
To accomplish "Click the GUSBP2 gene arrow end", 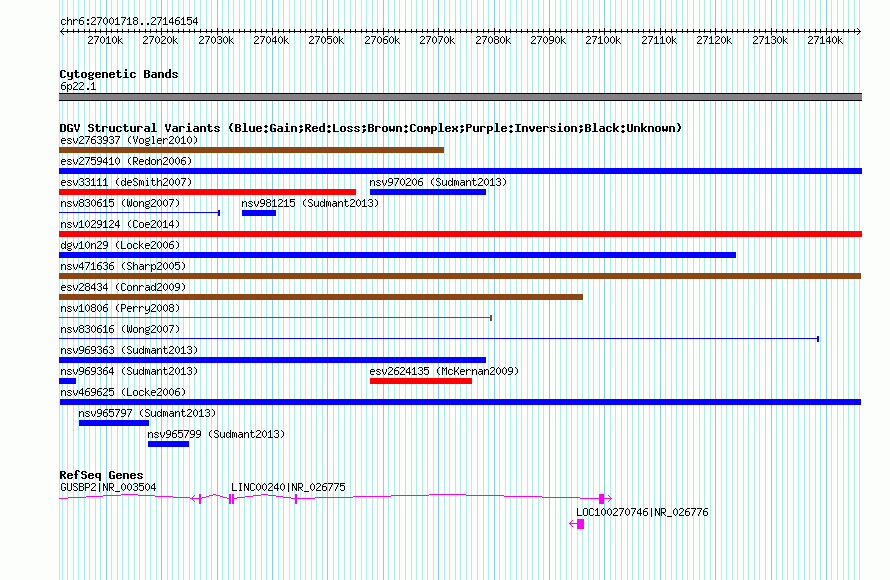I will [x=194, y=499].
